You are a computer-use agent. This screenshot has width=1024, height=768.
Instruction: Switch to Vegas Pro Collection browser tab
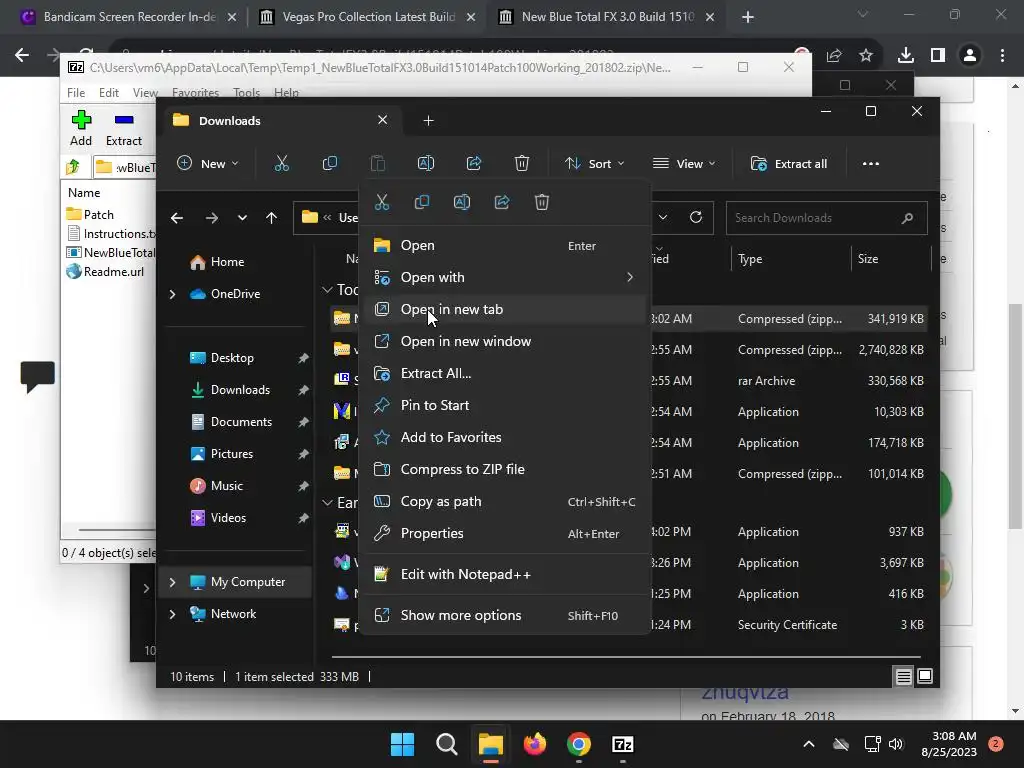pyautogui.click(x=367, y=17)
